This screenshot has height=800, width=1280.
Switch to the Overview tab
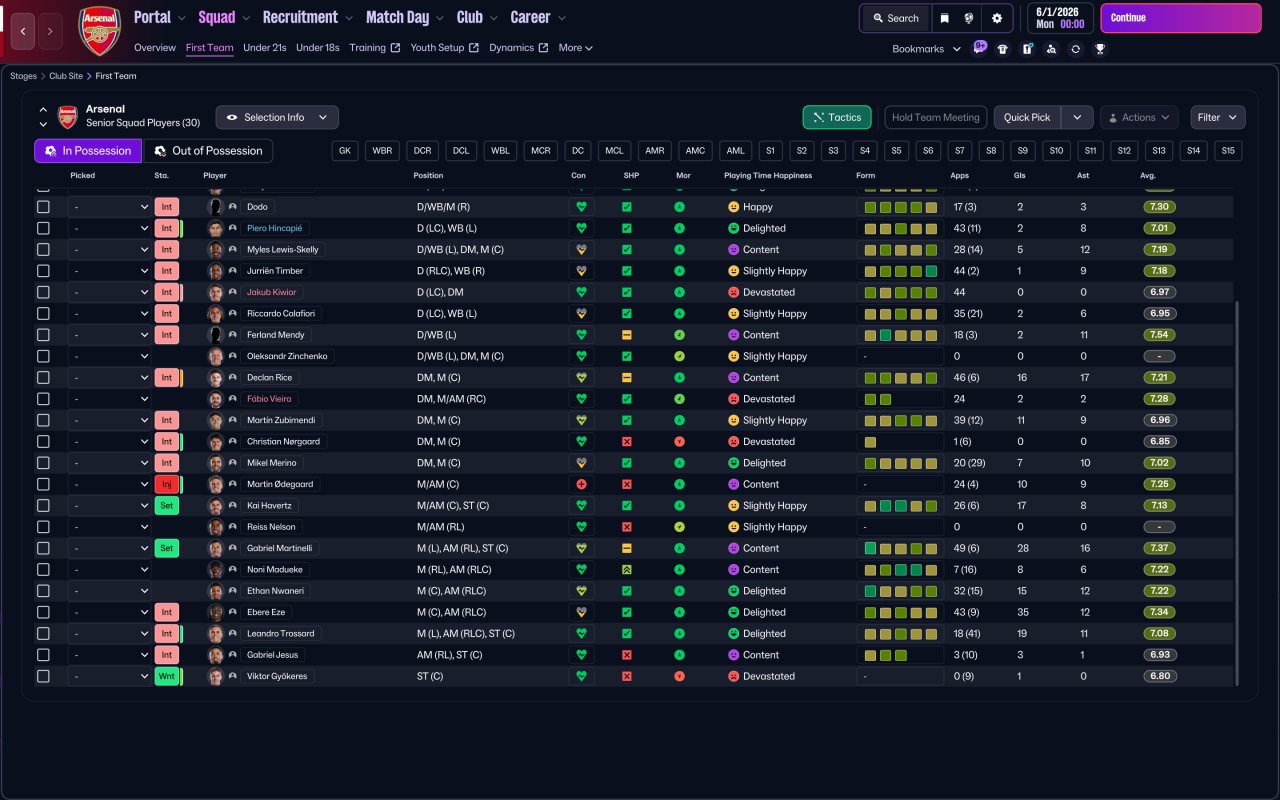click(155, 48)
